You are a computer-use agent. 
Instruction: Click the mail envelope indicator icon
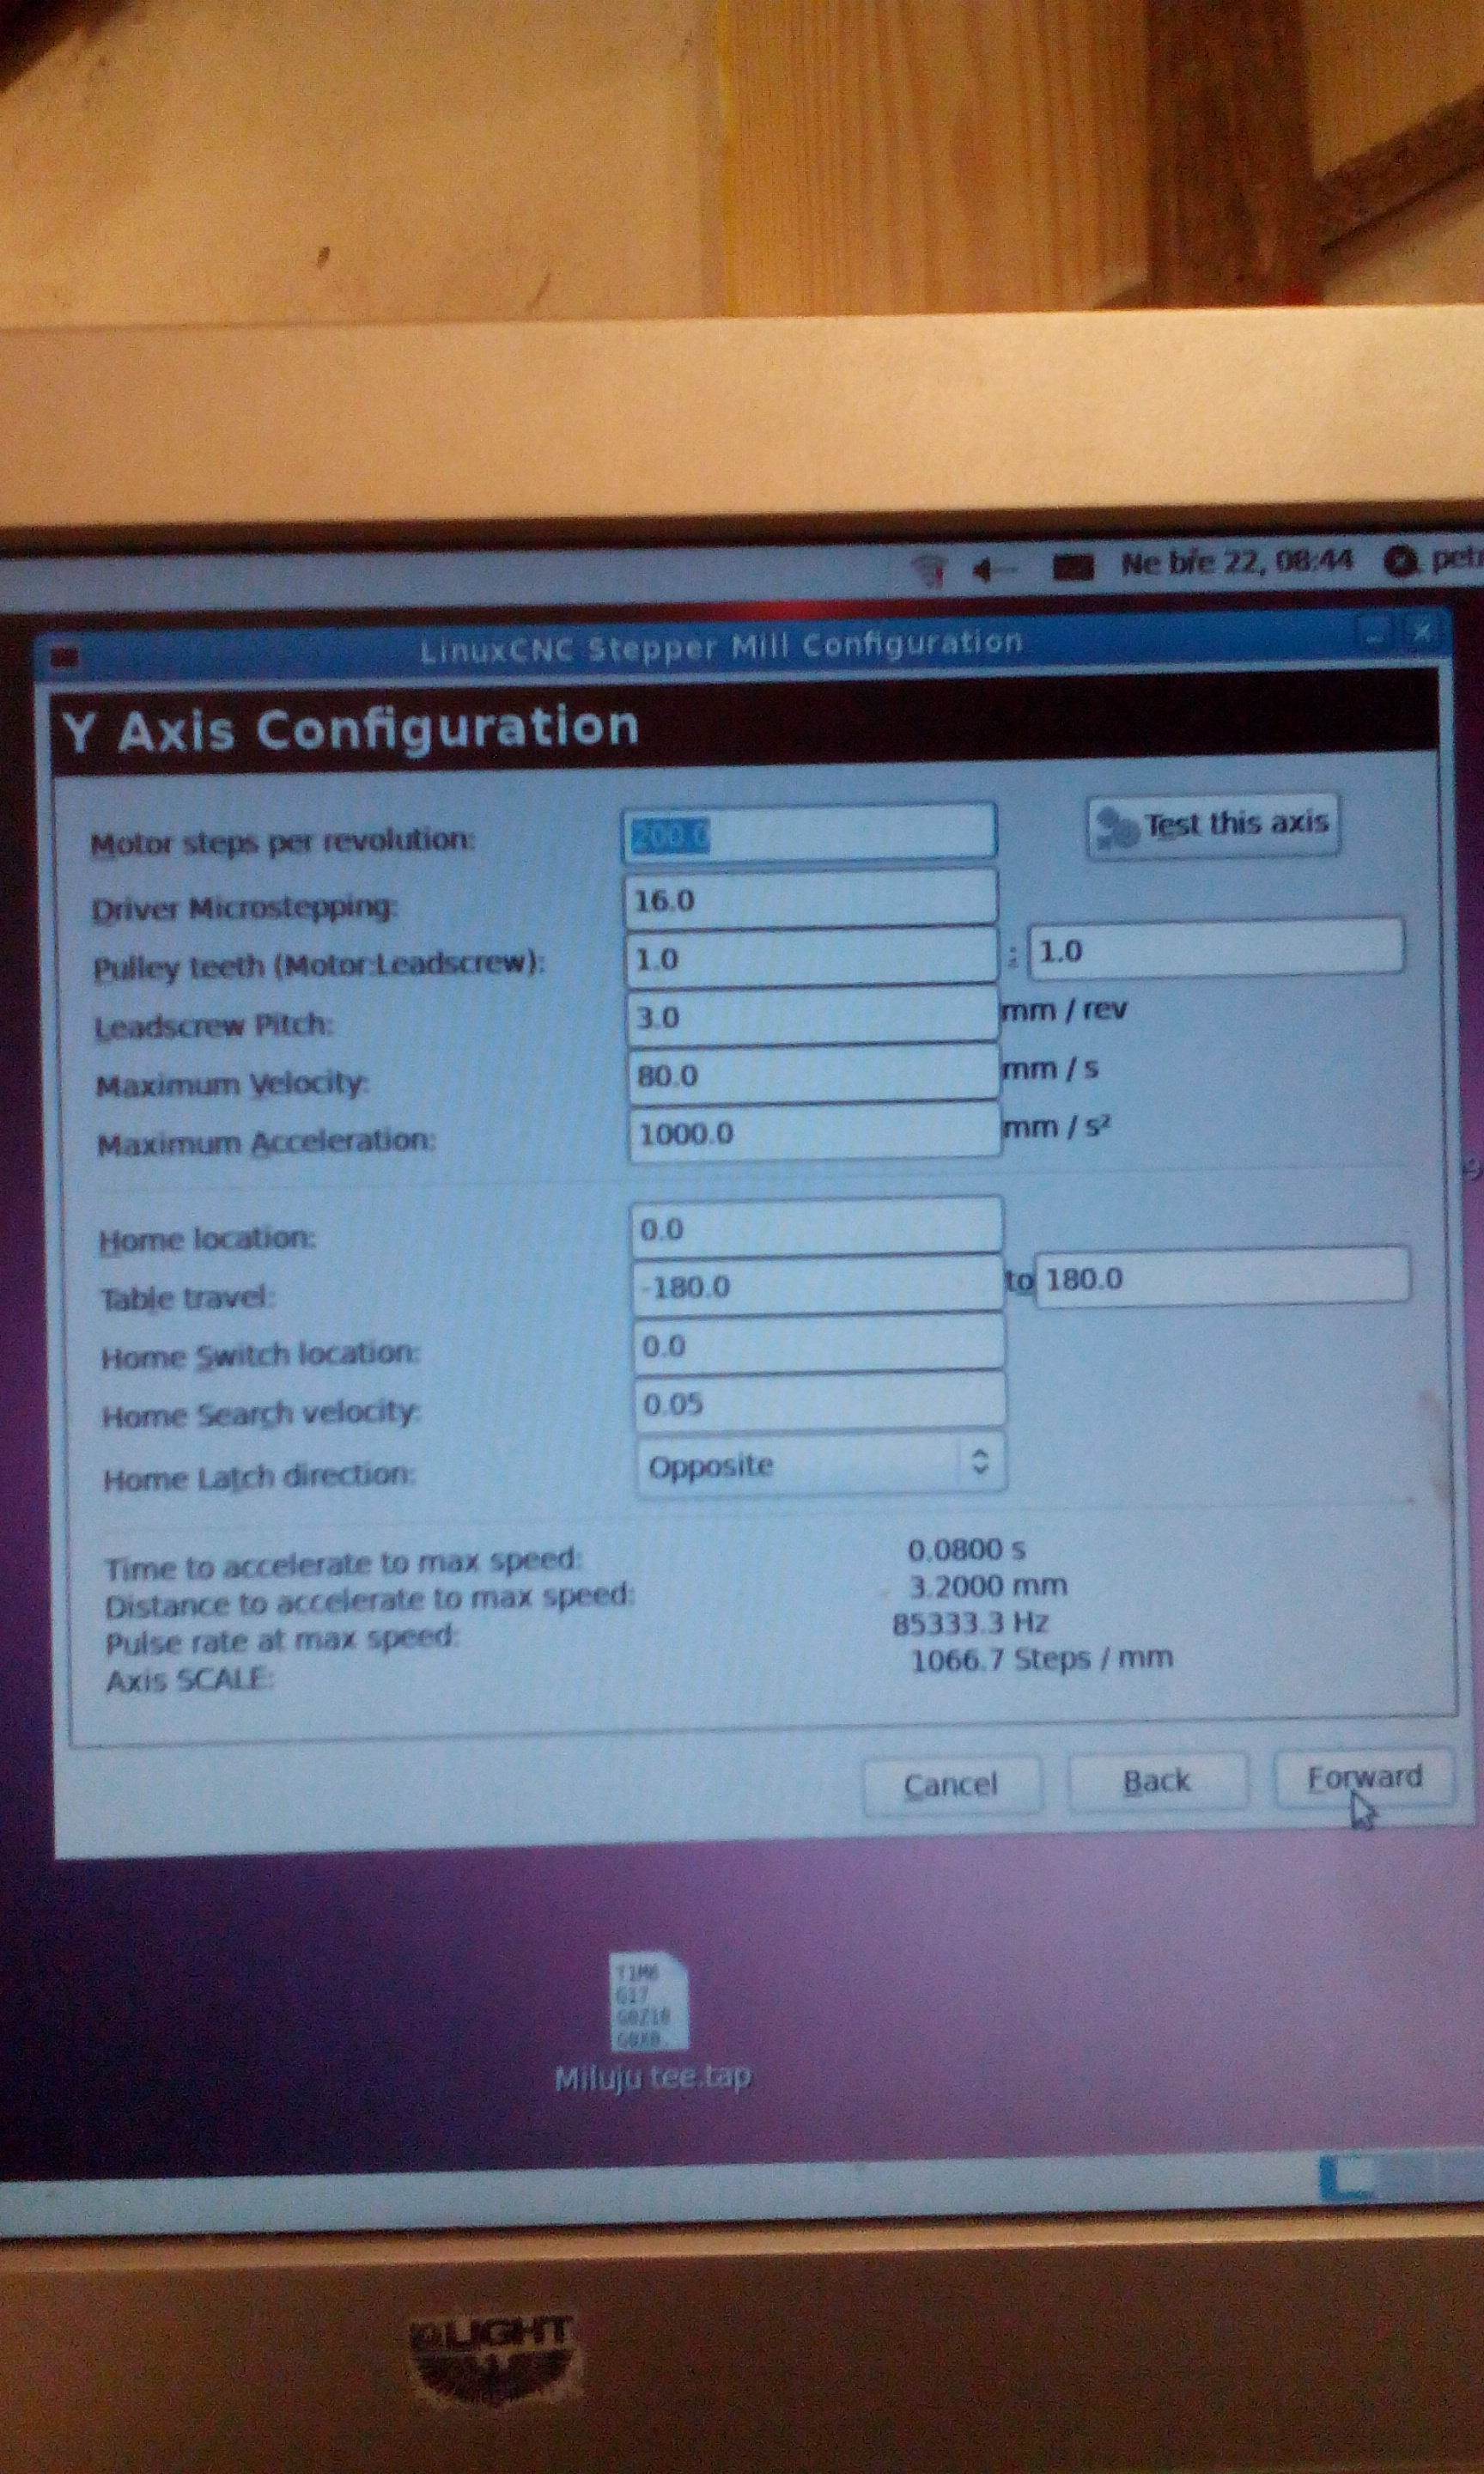(1072, 568)
